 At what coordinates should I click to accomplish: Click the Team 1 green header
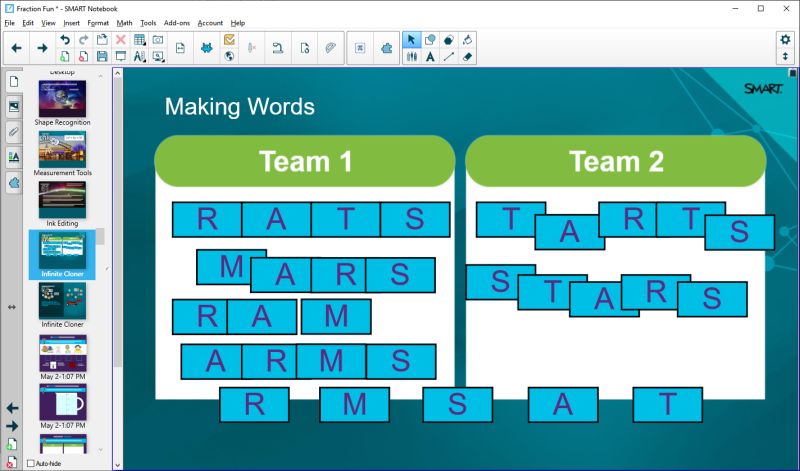305,161
